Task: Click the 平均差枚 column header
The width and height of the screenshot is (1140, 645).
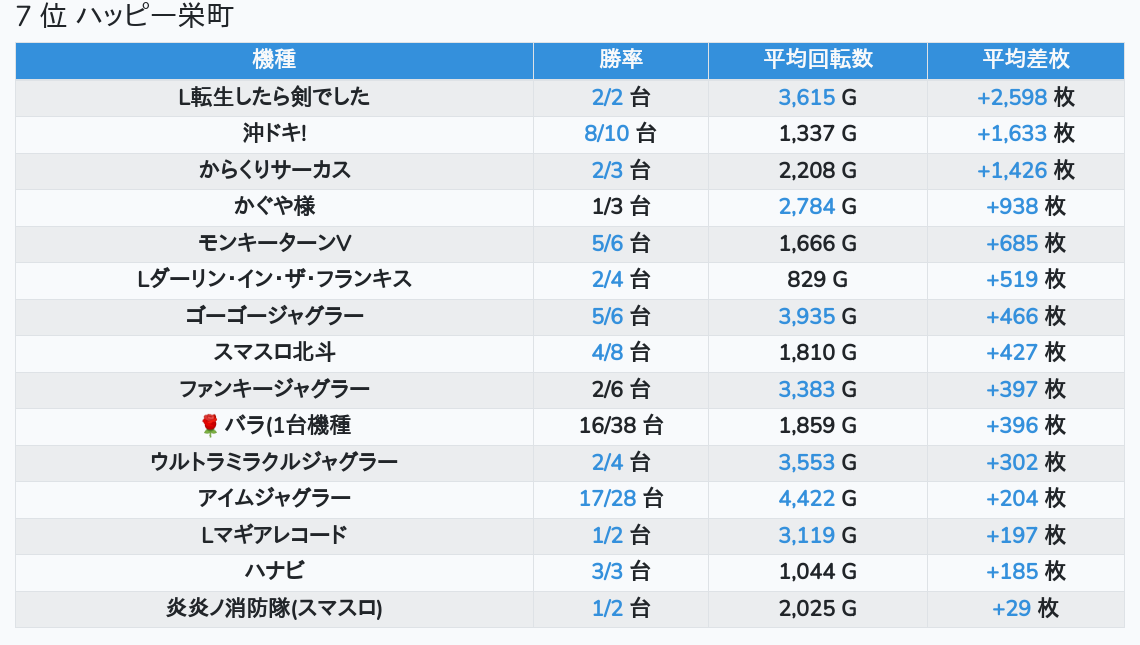Action: coord(1026,60)
